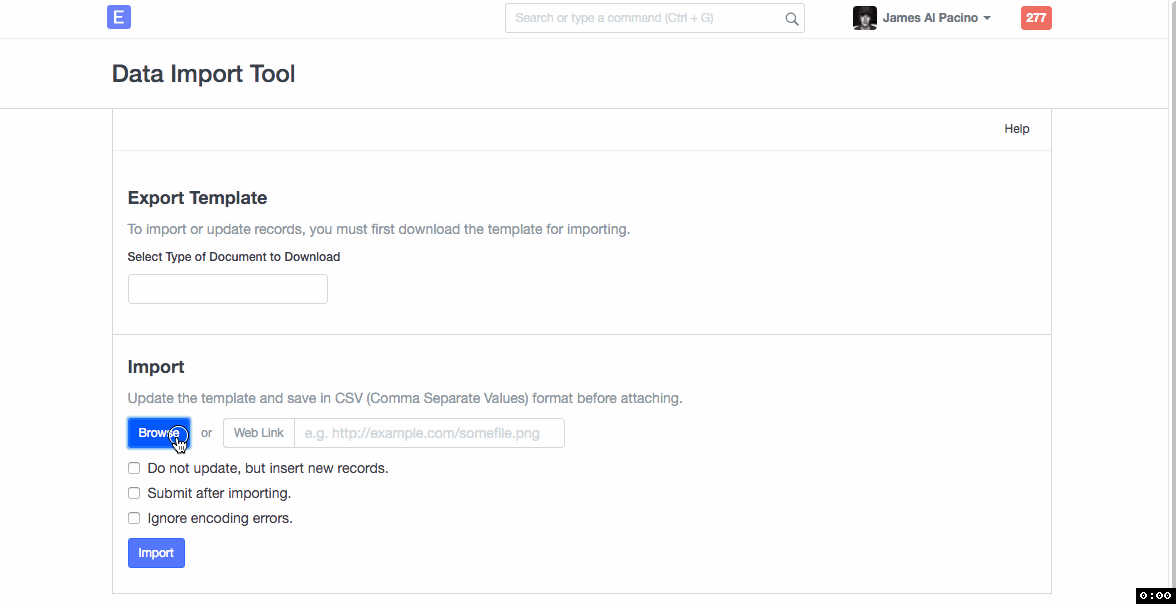Enable 'Do not update, but insert new records'

[134, 468]
